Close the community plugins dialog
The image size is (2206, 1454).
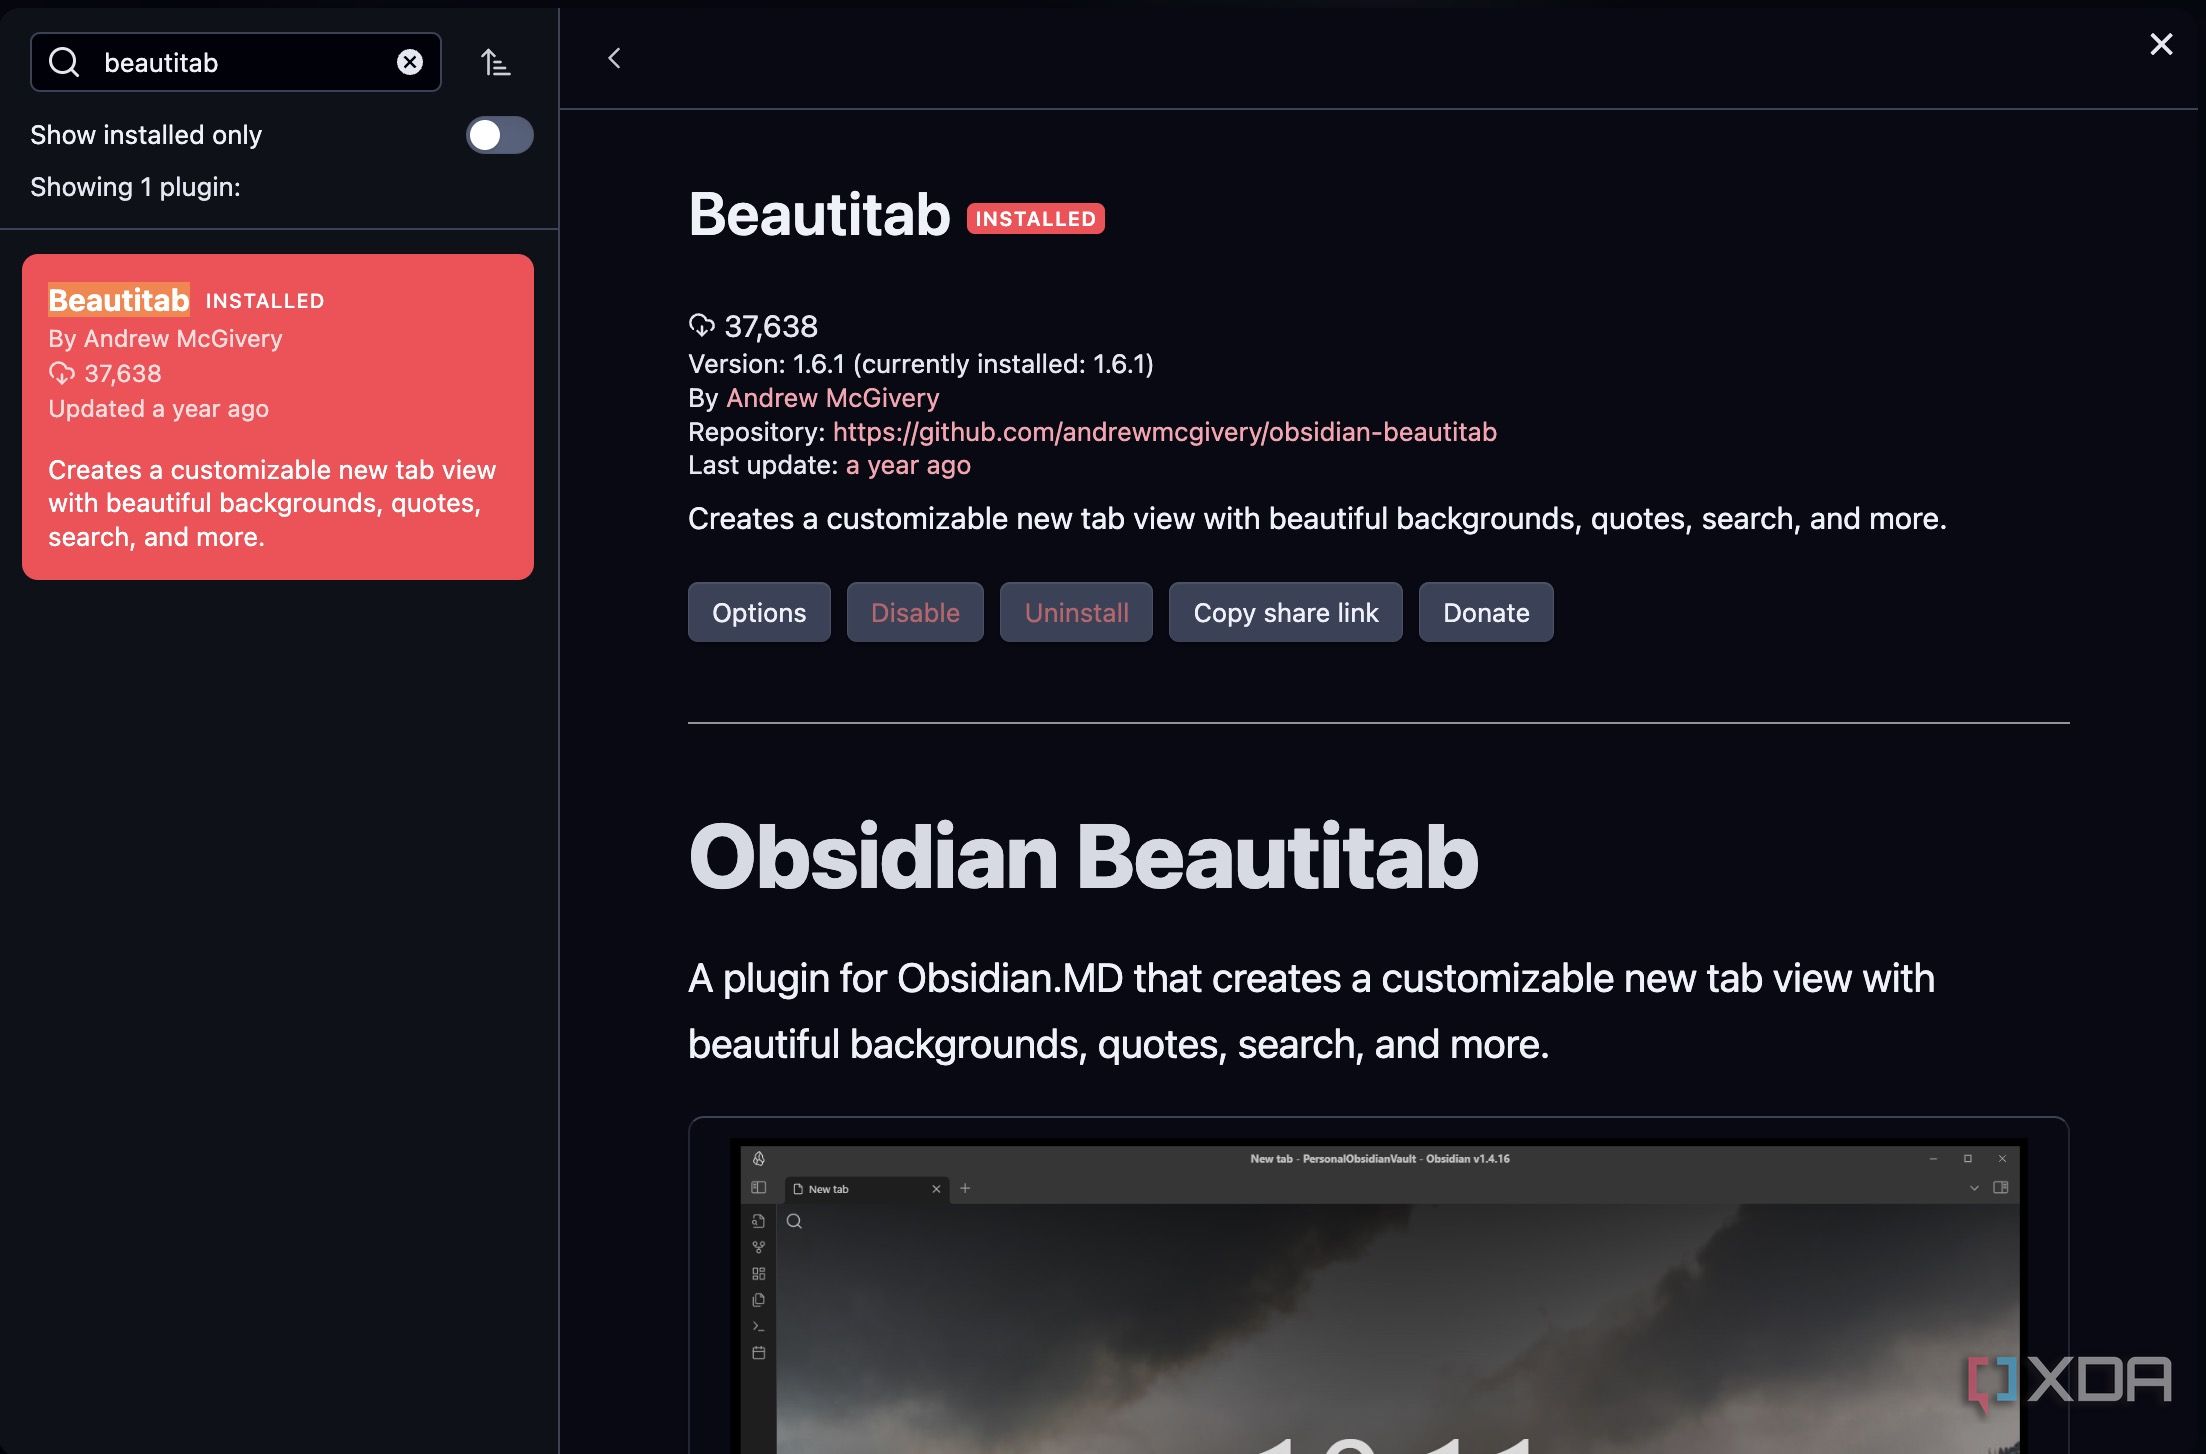(x=2161, y=44)
